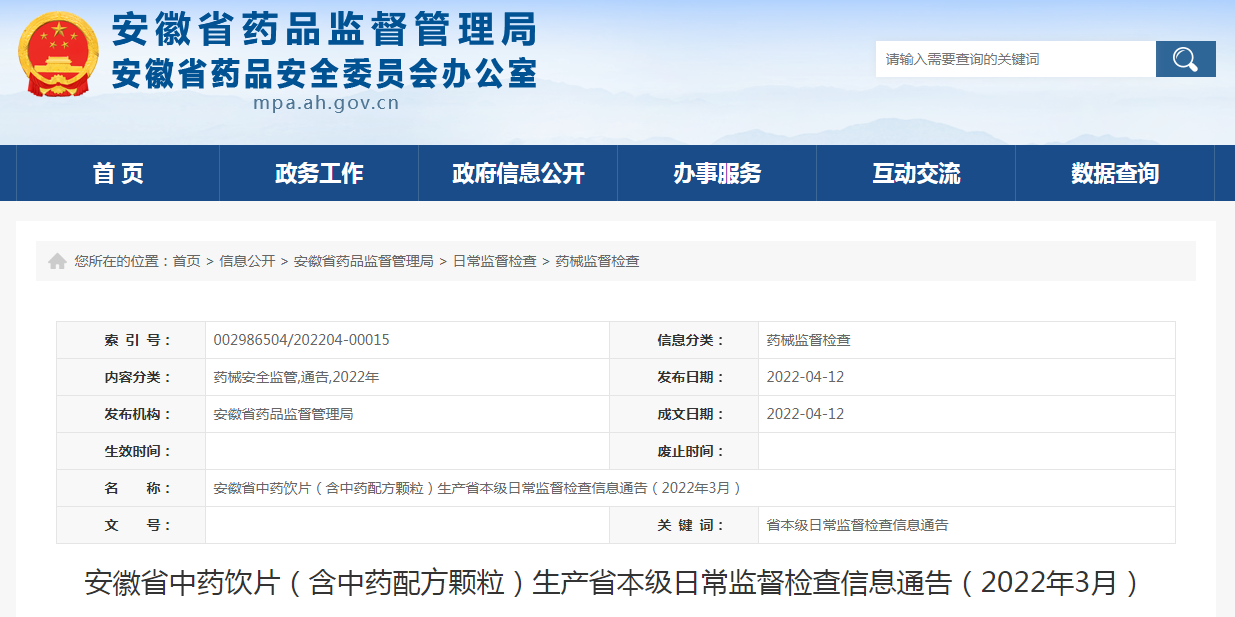Viewport: 1235px width, 617px height.
Task: Click the 发布日期 value 2022-04-12
Action: (805, 377)
